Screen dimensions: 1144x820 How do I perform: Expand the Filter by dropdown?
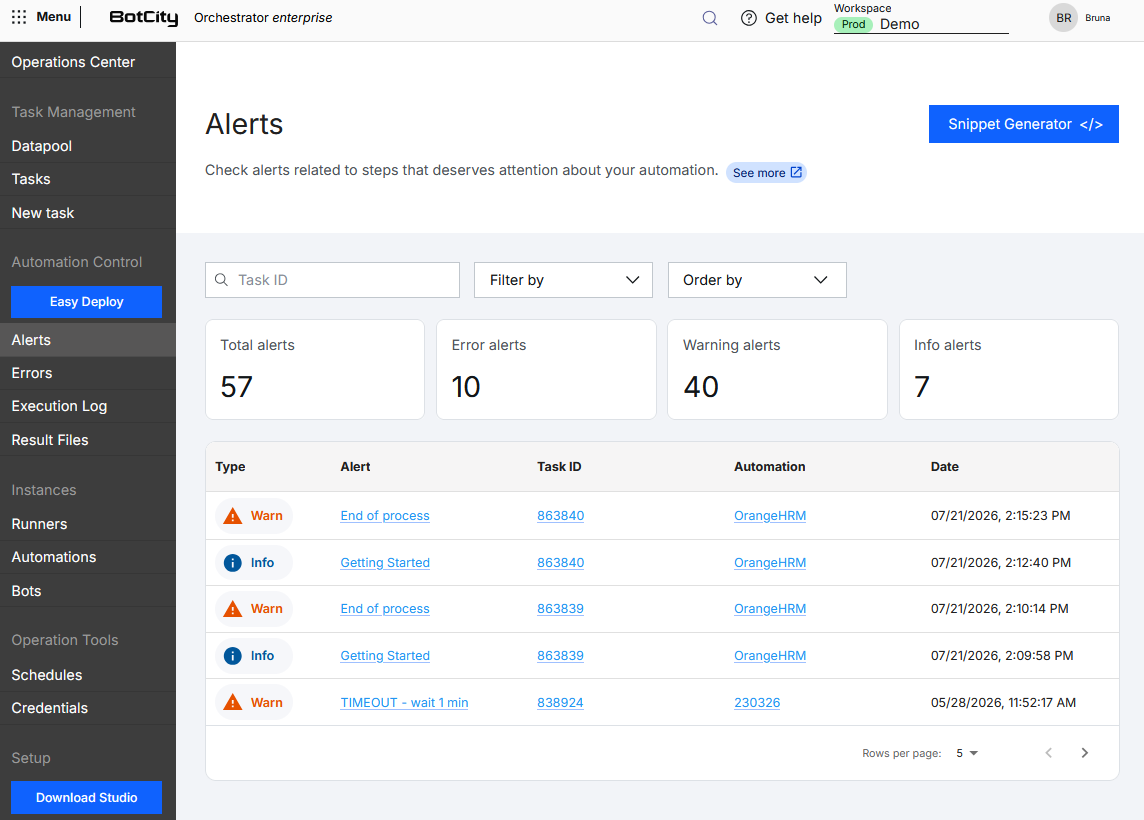[x=563, y=280]
